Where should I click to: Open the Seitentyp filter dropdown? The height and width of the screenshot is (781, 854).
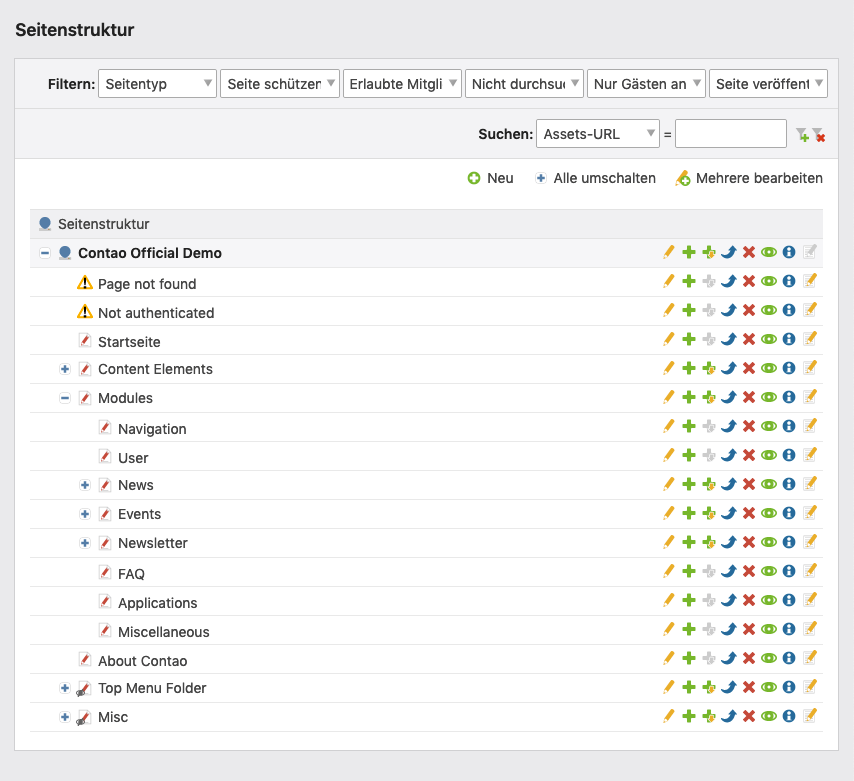pyautogui.click(x=157, y=84)
